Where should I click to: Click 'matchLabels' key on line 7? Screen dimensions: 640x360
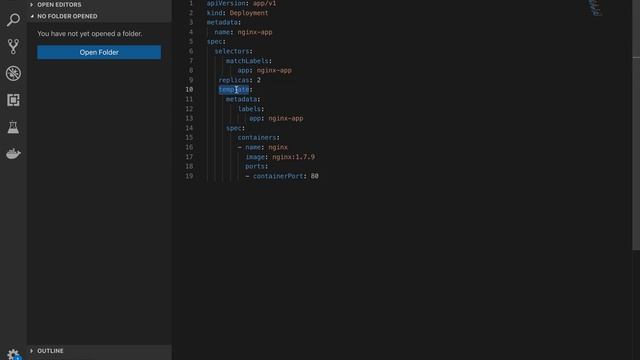(247, 61)
